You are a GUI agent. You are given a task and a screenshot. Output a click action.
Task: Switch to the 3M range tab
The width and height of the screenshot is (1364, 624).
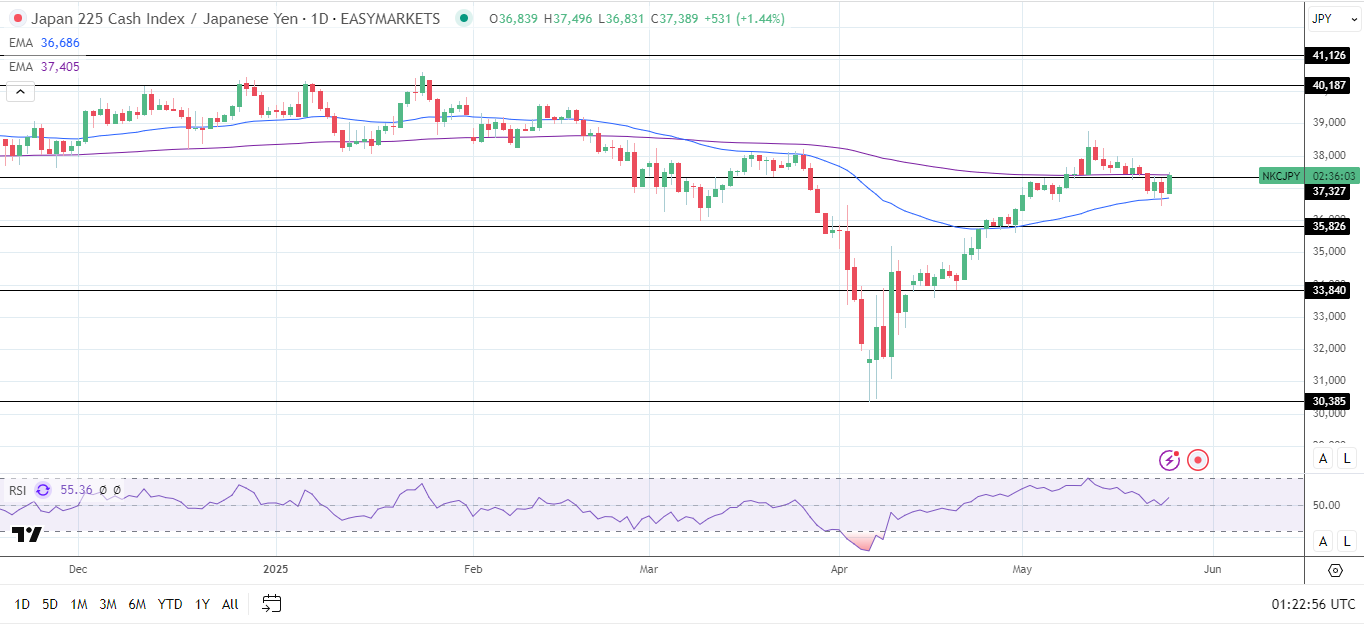pos(108,603)
